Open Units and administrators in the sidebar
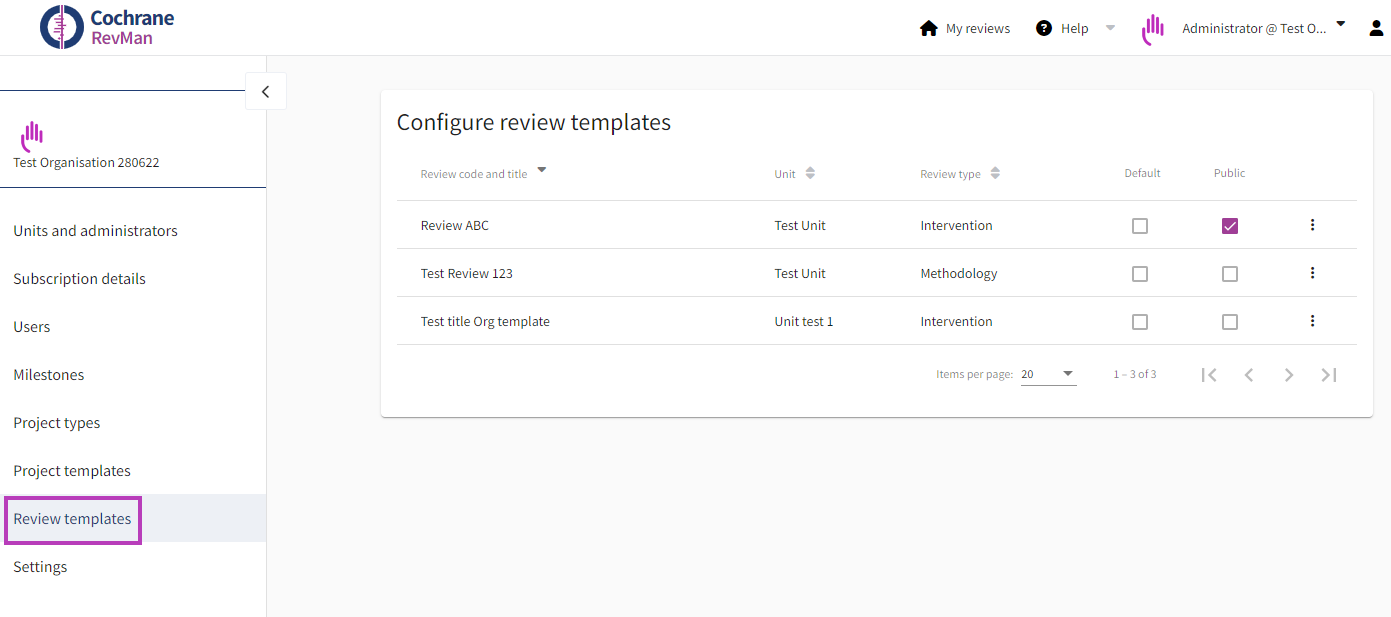 point(95,231)
